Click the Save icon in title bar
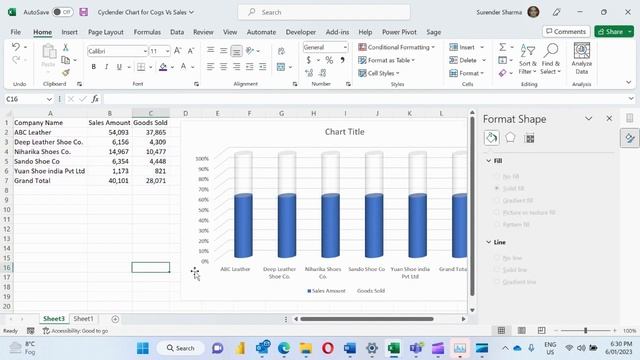 pyautogui.click(x=84, y=12)
